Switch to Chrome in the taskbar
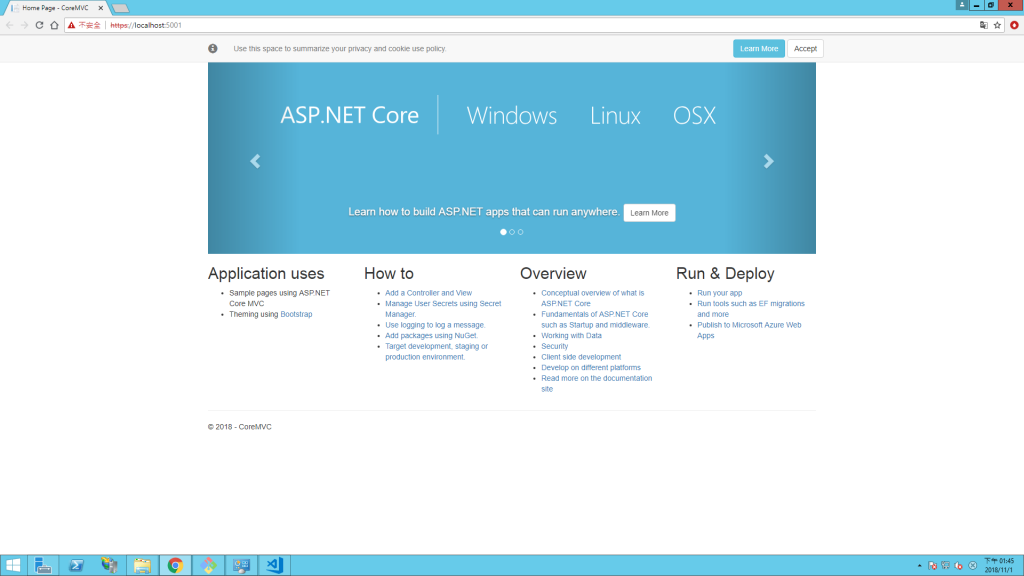Image resolution: width=1024 pixels, height=576 pixels. 175,566
